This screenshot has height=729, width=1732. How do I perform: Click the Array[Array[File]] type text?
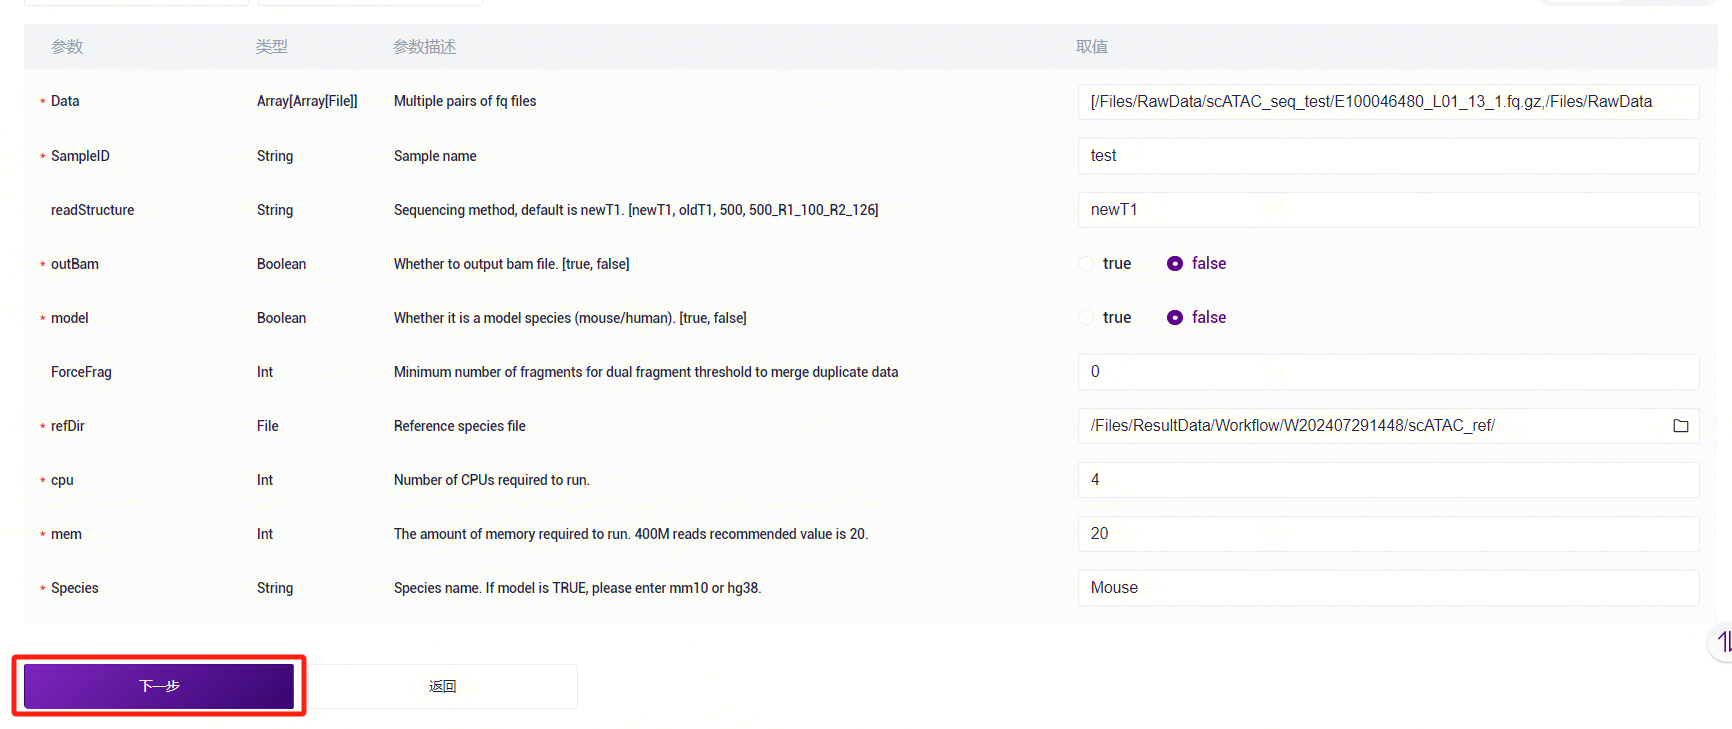click(x=307, y=101)
